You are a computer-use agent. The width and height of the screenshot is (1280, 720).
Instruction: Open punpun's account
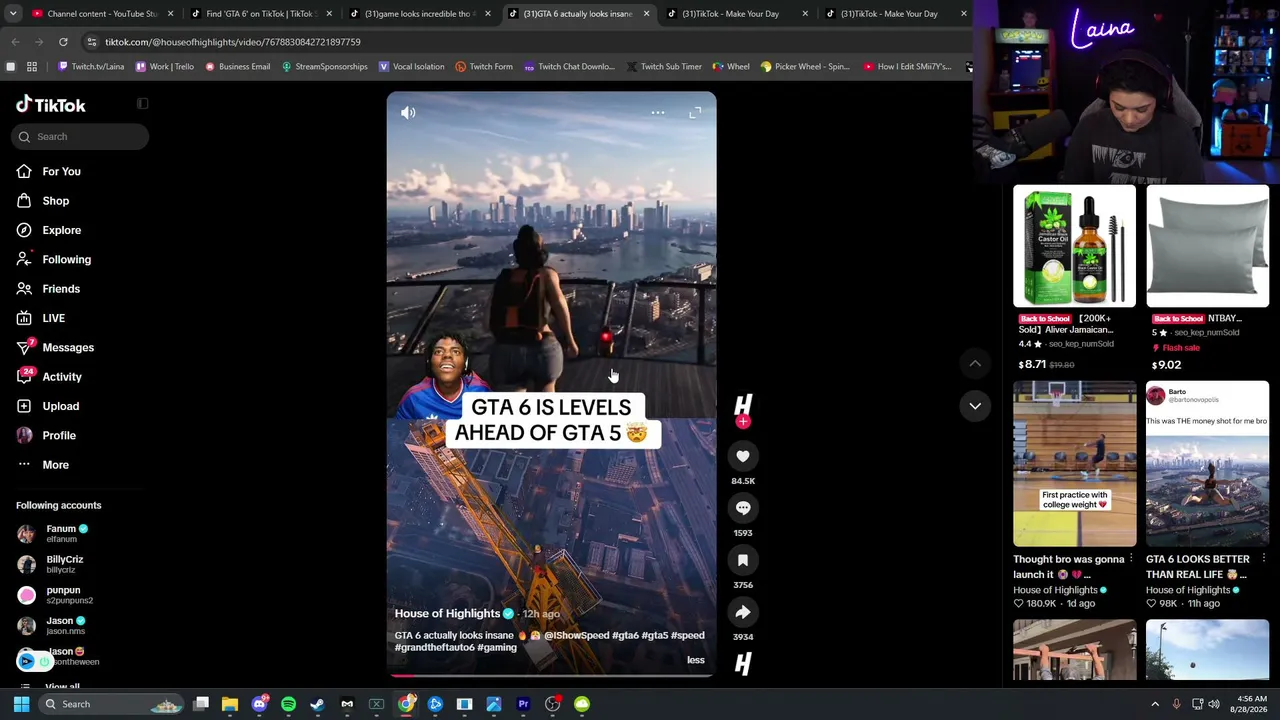pos(62,595)
